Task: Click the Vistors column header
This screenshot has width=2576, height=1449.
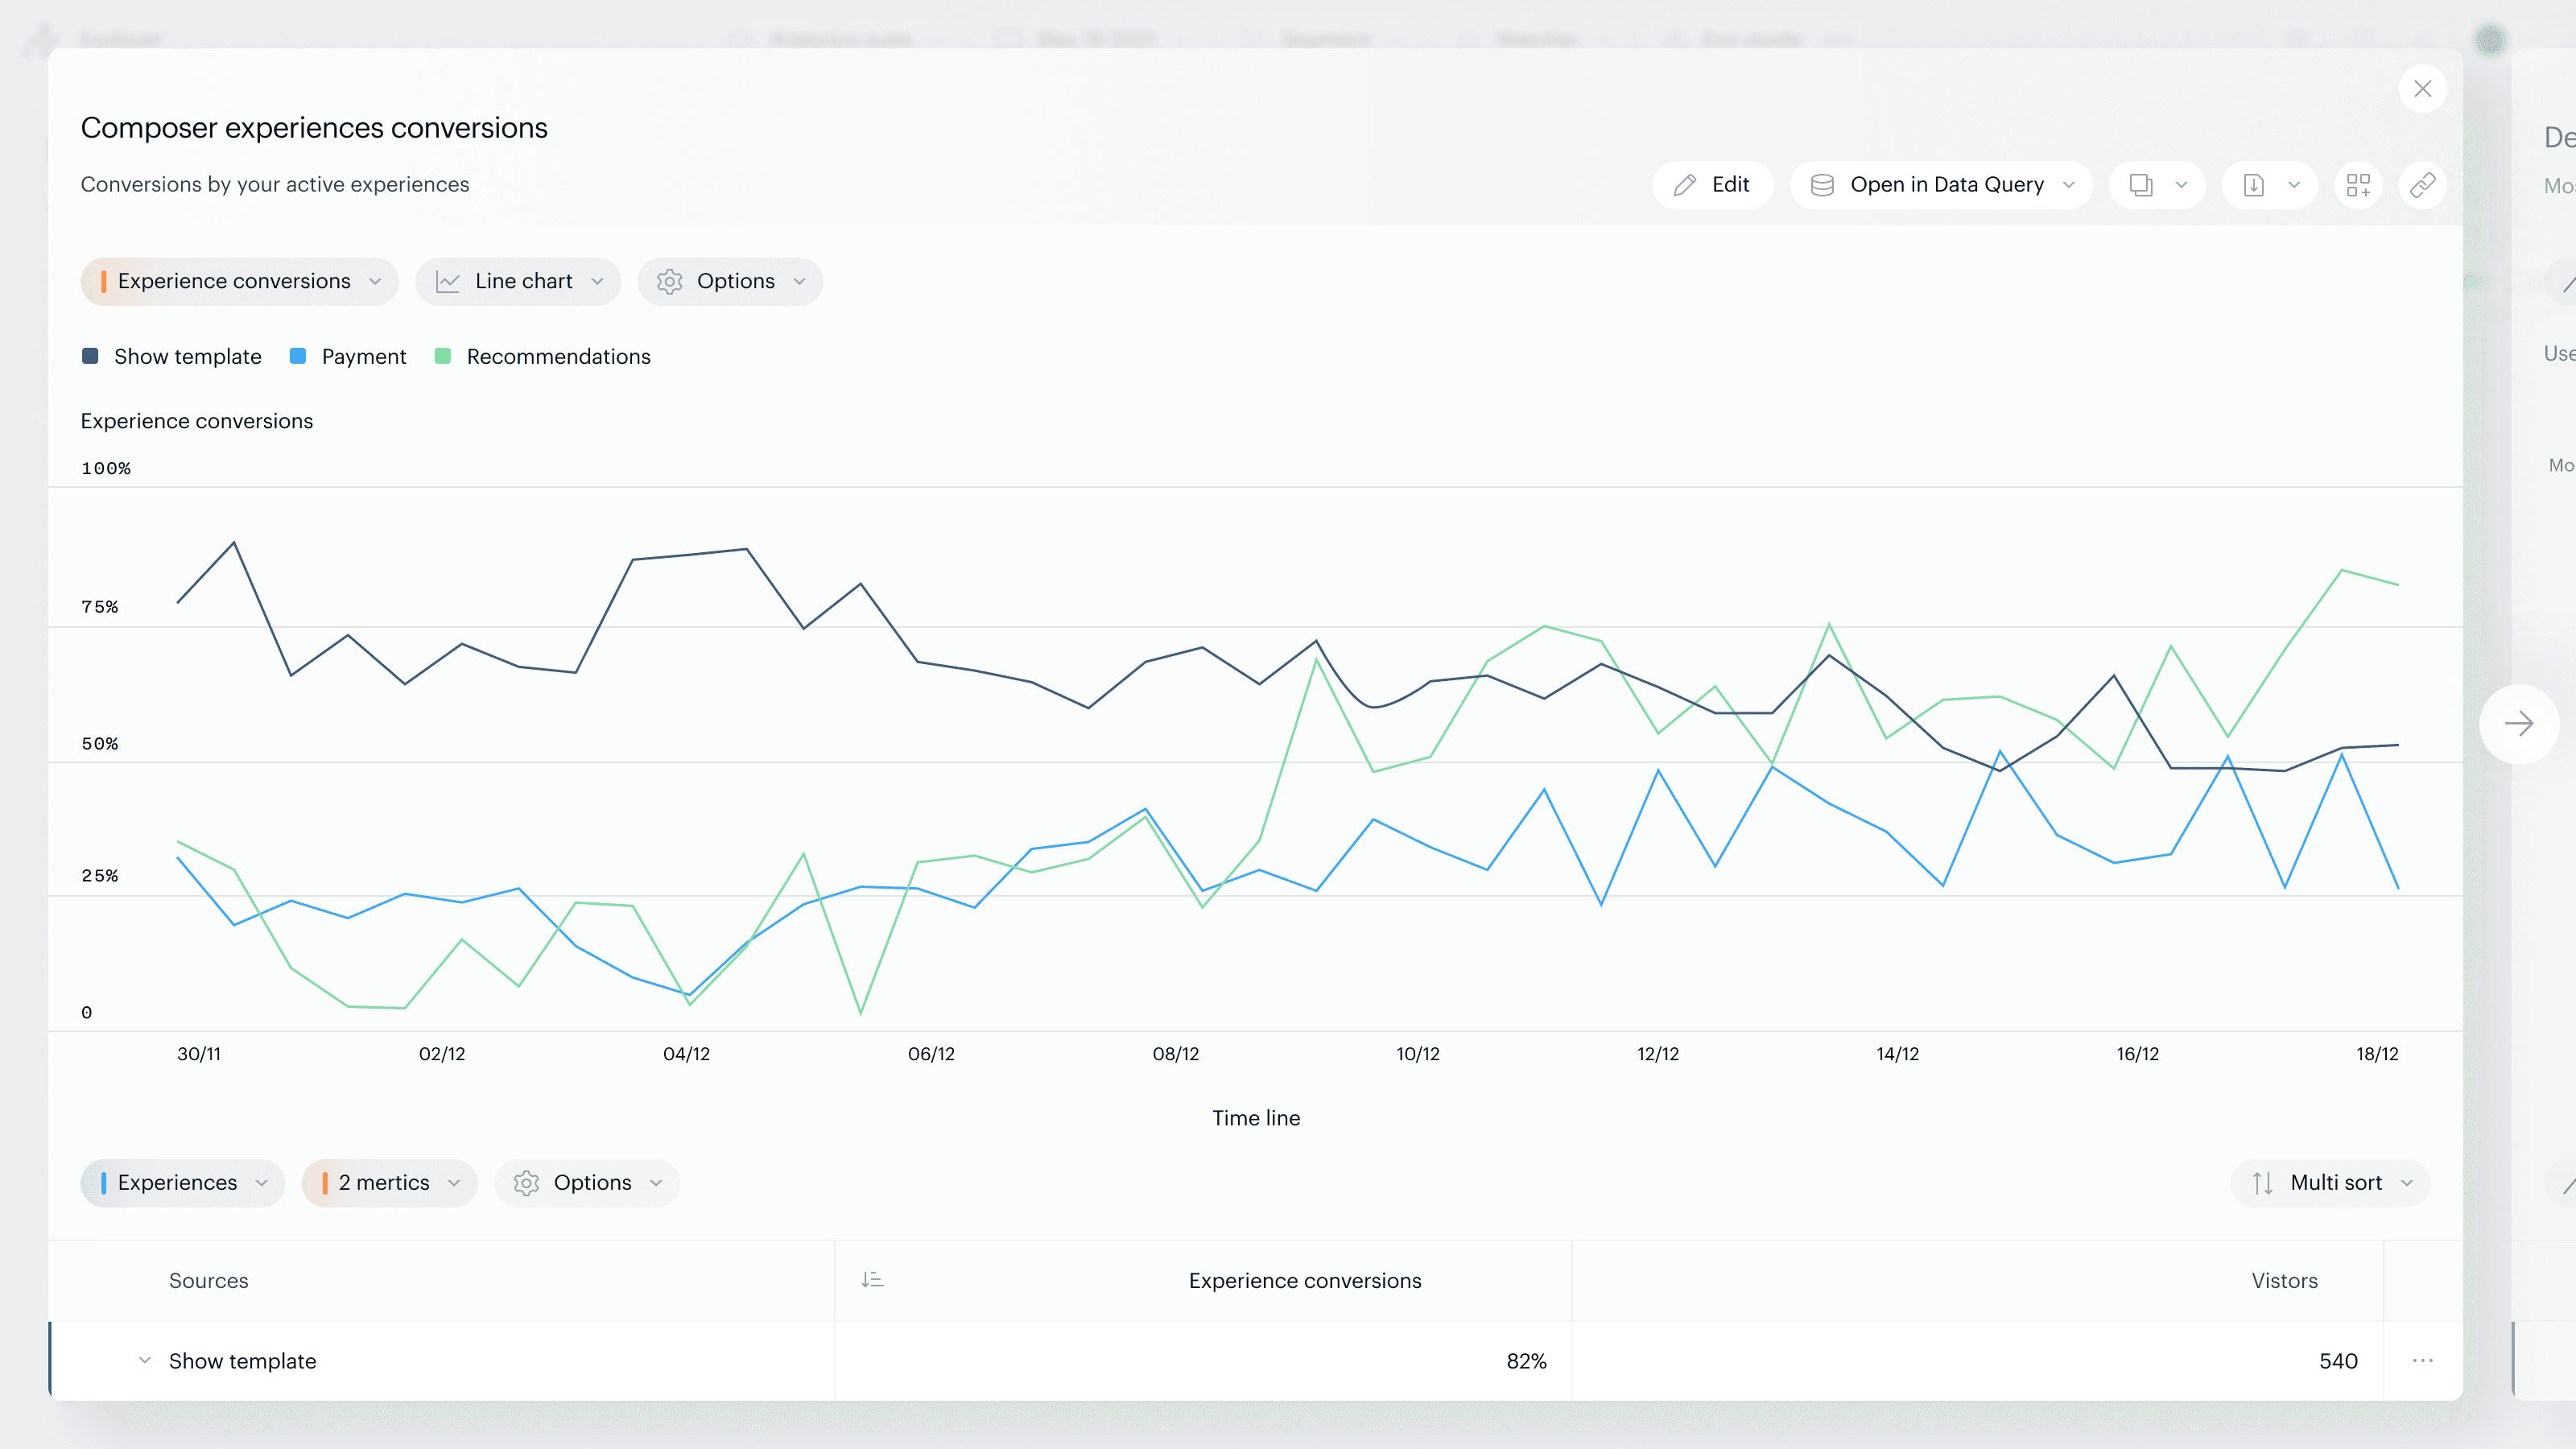Action: 2284,1281
